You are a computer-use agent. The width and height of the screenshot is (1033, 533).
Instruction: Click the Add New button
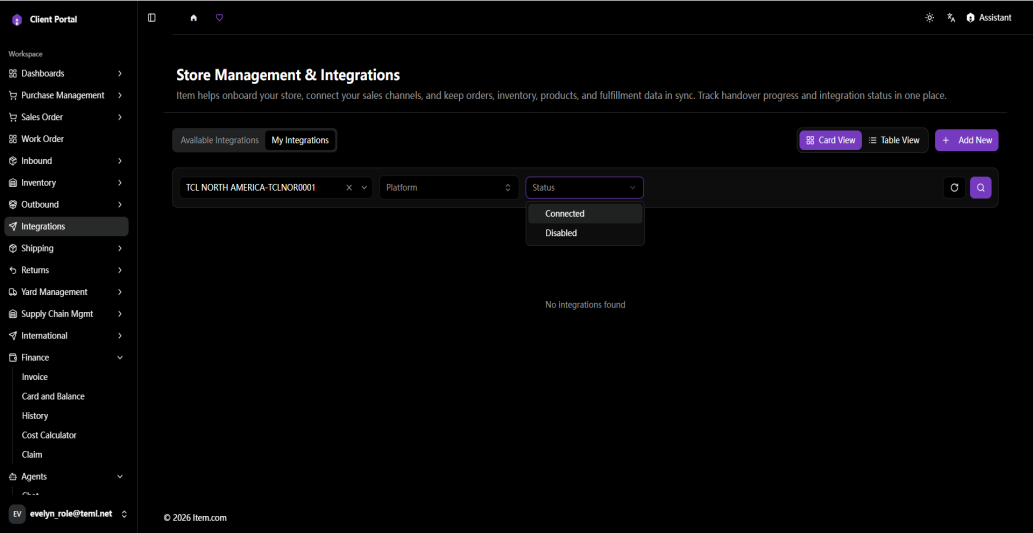coord(966,140)
